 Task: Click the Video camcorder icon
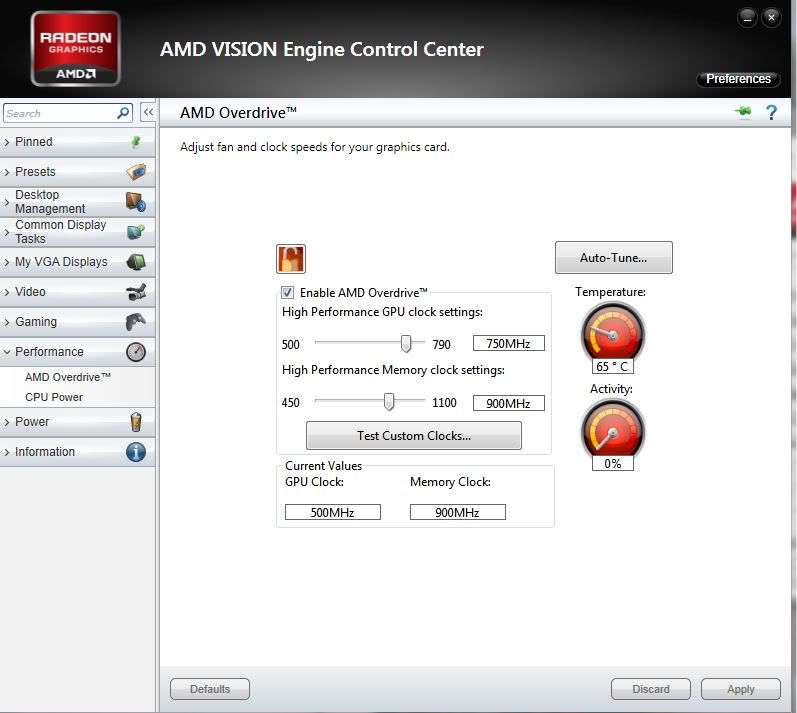tap(136, 292)
